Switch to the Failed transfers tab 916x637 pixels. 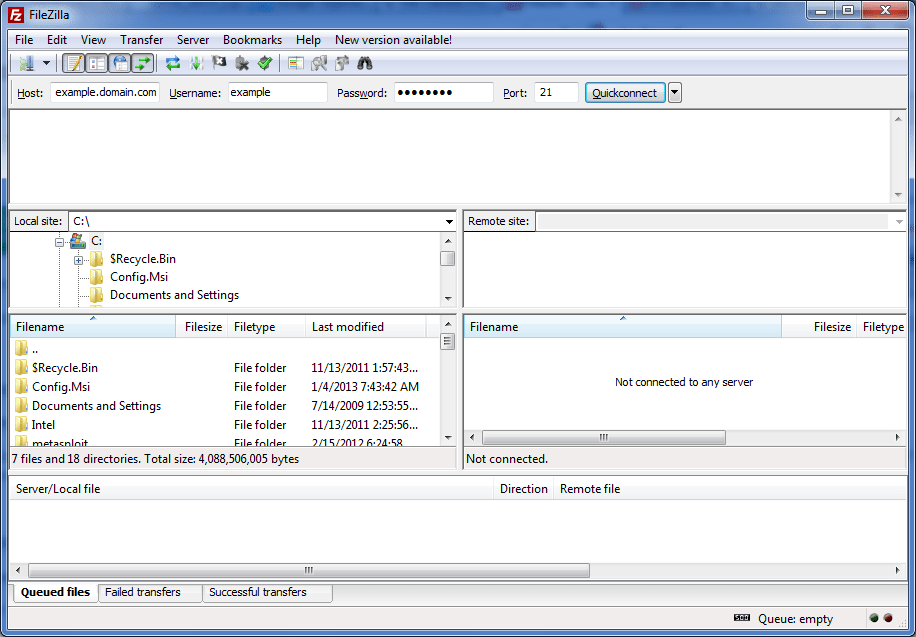click(x=149, y=592)
